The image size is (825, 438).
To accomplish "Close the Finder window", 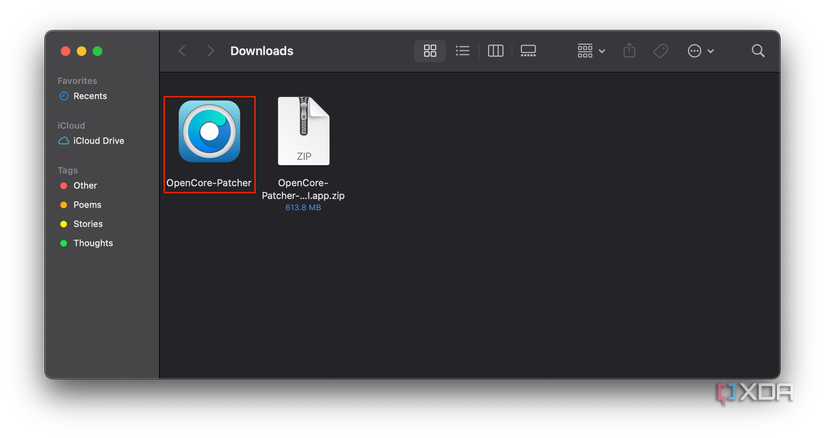I will [66, 51].
